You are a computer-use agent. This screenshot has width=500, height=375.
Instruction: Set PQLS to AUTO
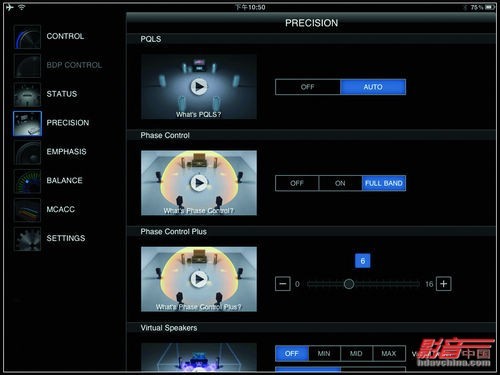[373, 87]
